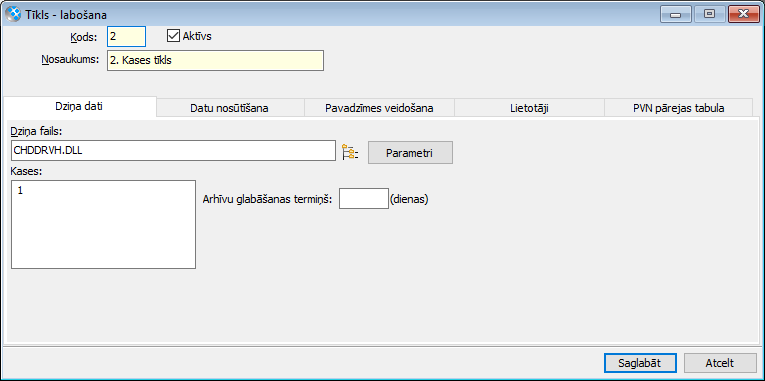Open the driver file browse tree icon
765x381 pixels.
pyautogui.click(x=350, y=153)
